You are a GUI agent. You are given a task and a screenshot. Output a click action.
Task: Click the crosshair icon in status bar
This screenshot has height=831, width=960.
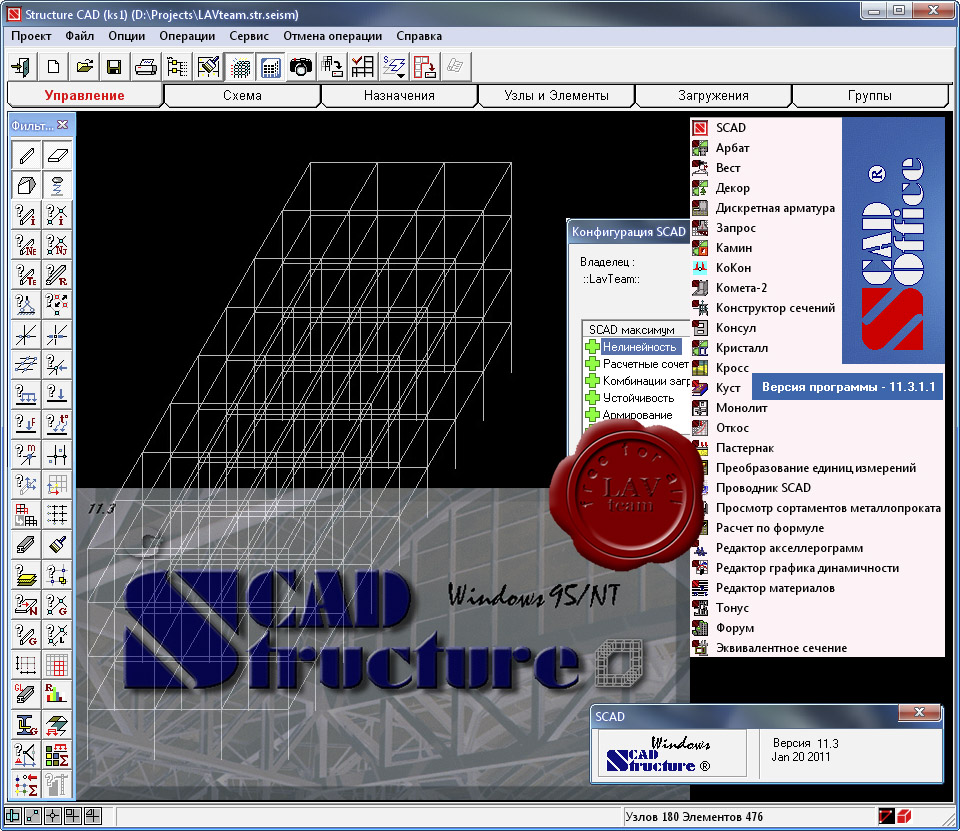point(53,816)
